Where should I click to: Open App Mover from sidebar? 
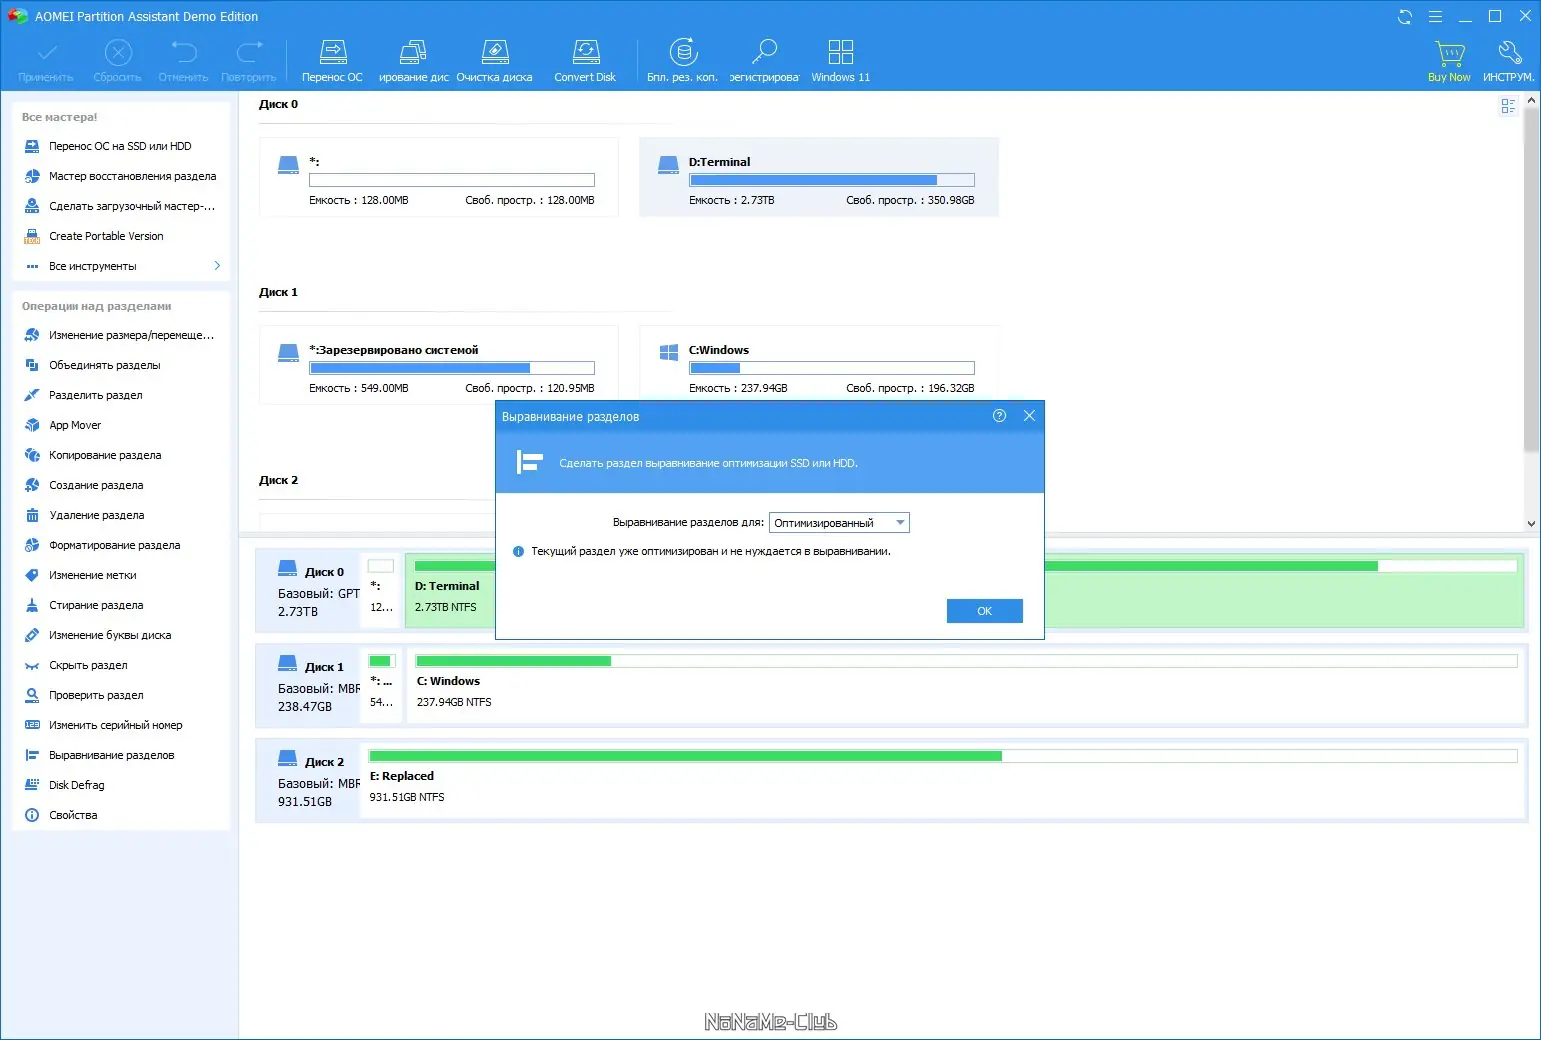pos(120,425)
